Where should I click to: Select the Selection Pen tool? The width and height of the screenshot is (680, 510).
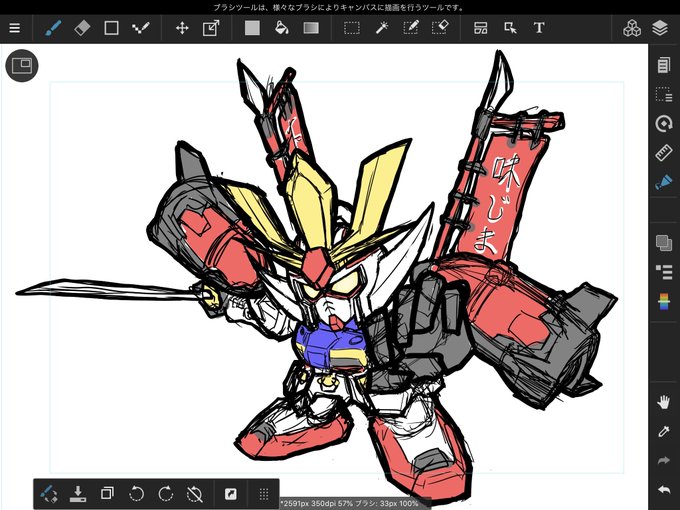[410, 28]
